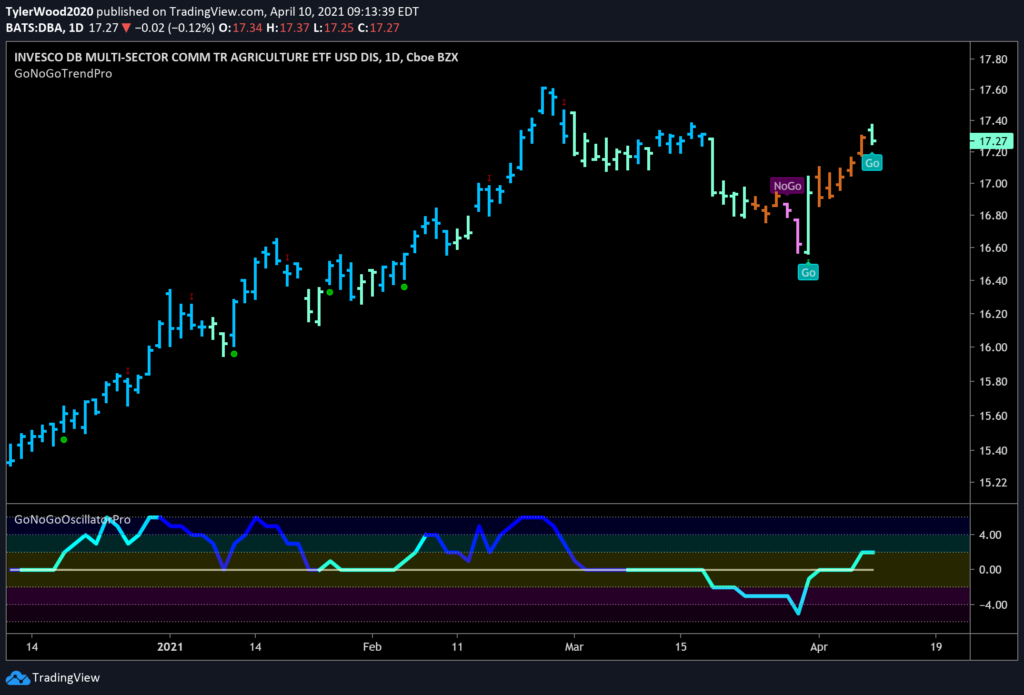
Task: Click the INVESCO DB Agriculture ETF title
Action: [236, 57]
